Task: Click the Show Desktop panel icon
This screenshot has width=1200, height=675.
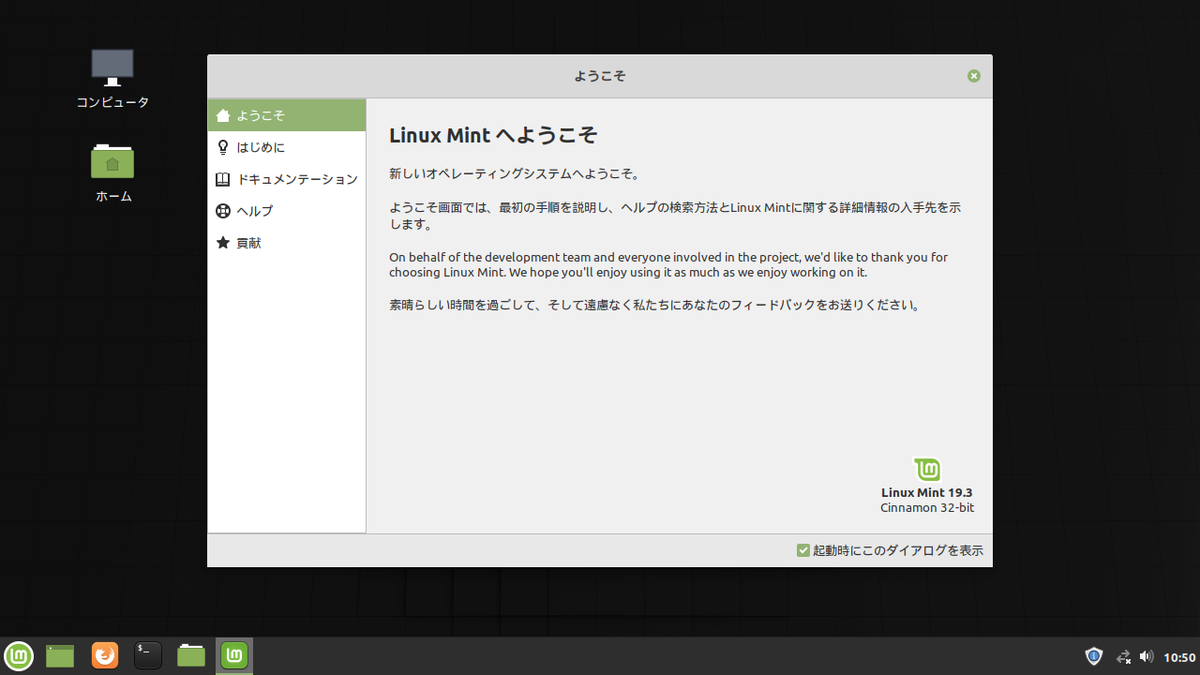Action: (x=60, y=655)
